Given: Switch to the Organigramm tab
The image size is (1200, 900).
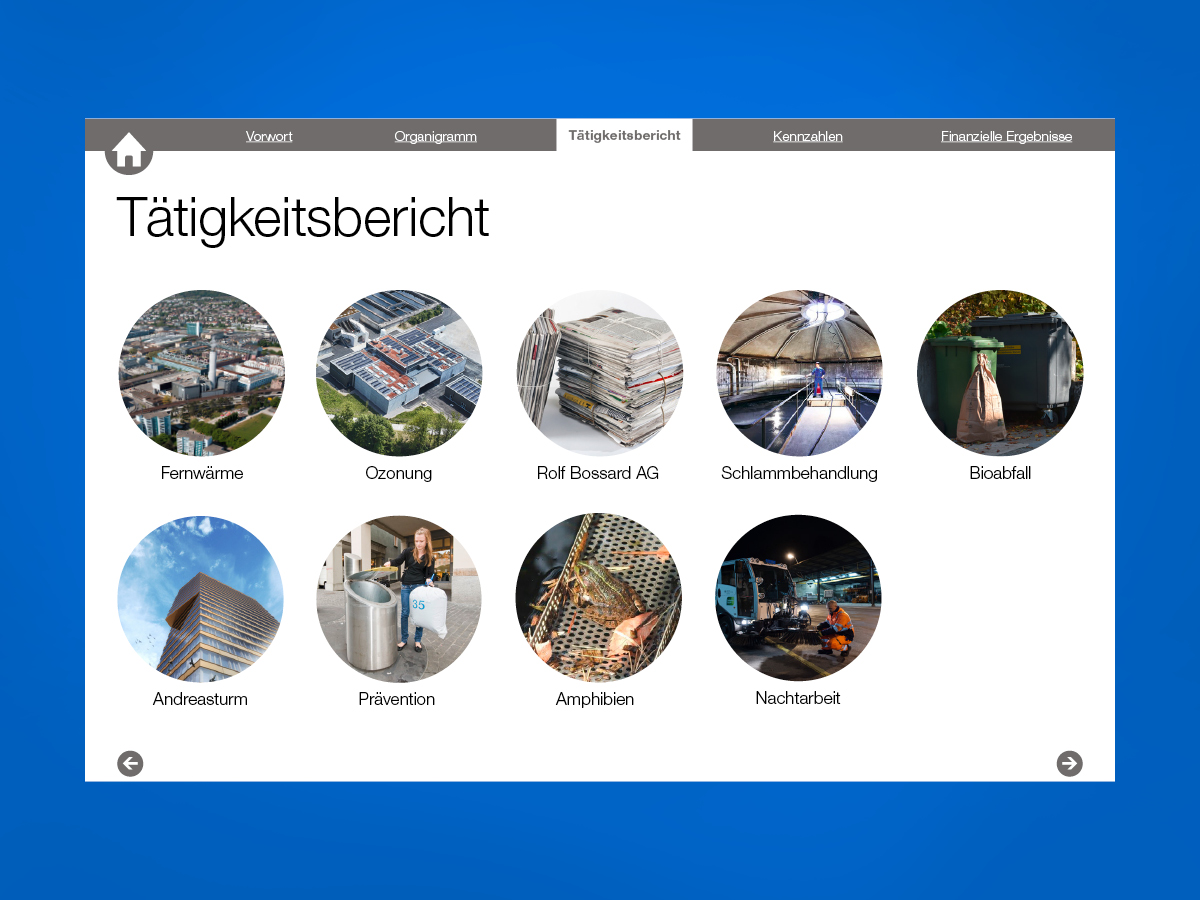Looking at the screenshot, I should tap(435, 136).
